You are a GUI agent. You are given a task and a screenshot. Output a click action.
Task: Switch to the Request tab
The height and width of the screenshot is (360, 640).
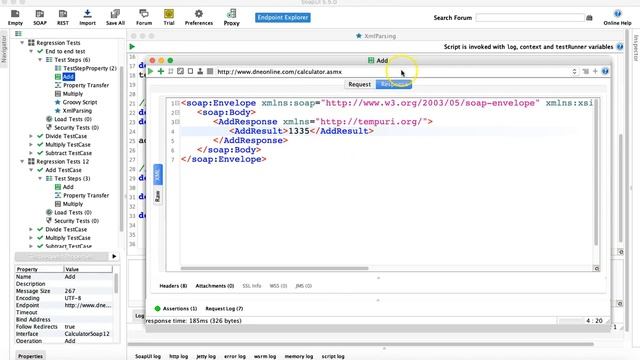click(x=360, y=84)
